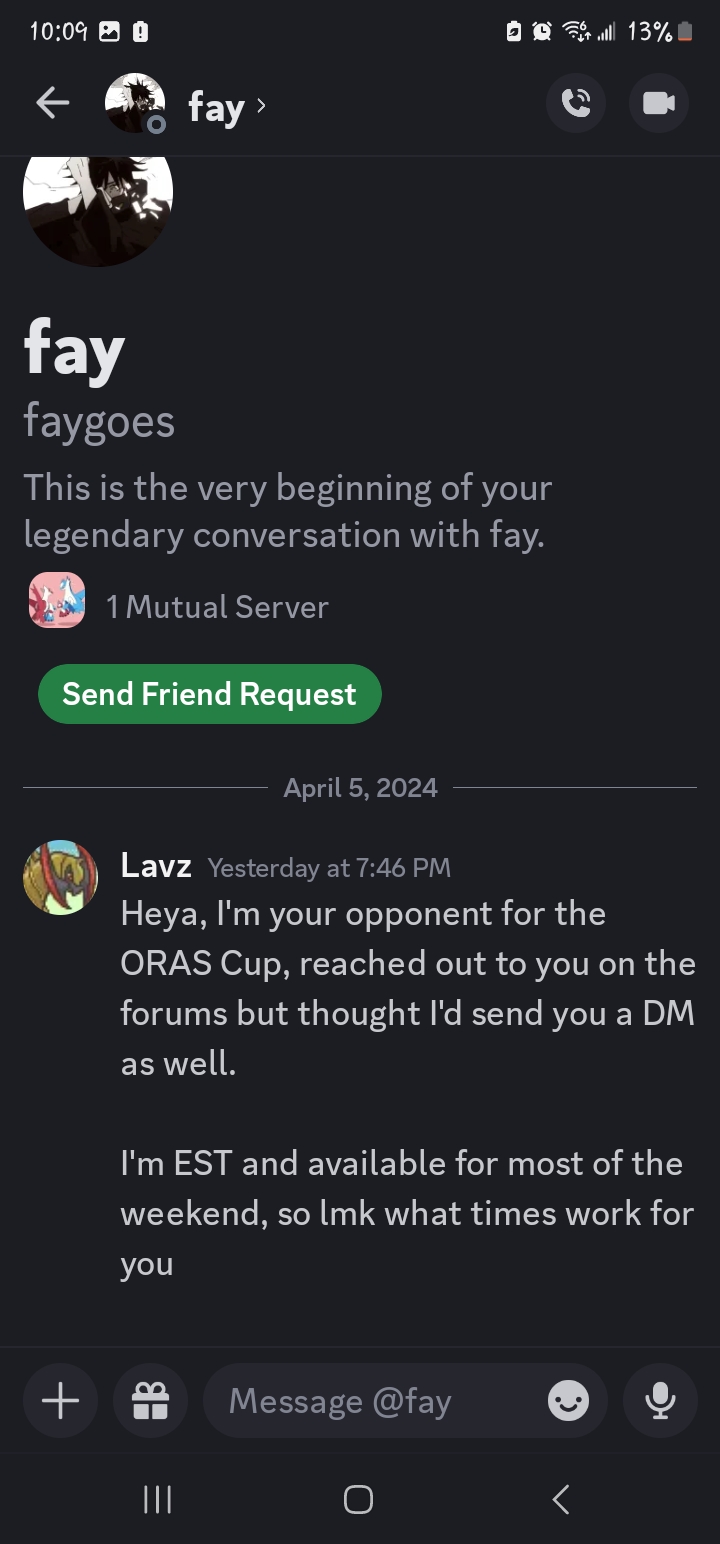Image resolution: width=720 pixels, height=1544 pixels.
Task: Open the gift/Nitro menu
Action: click(150, 1400)
